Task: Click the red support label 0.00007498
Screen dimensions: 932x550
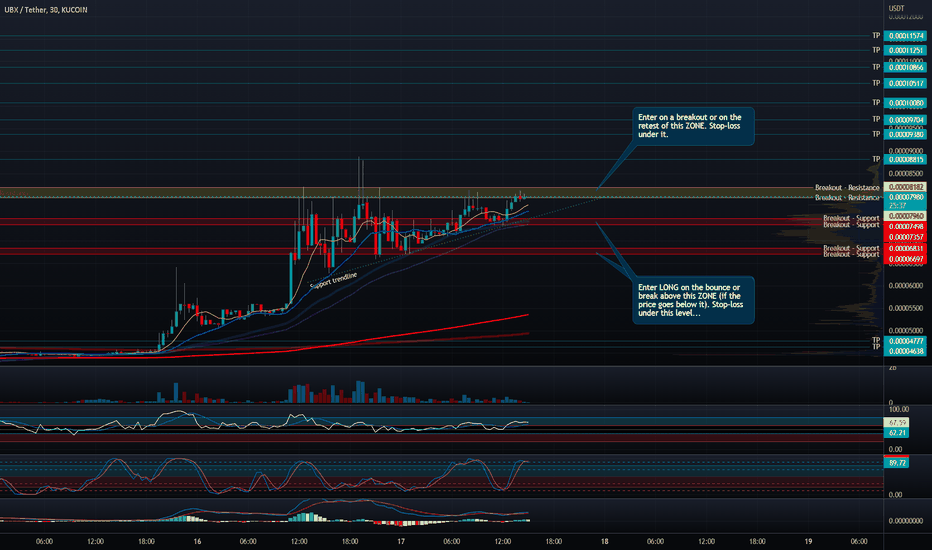Action: (x=905, y=227)
